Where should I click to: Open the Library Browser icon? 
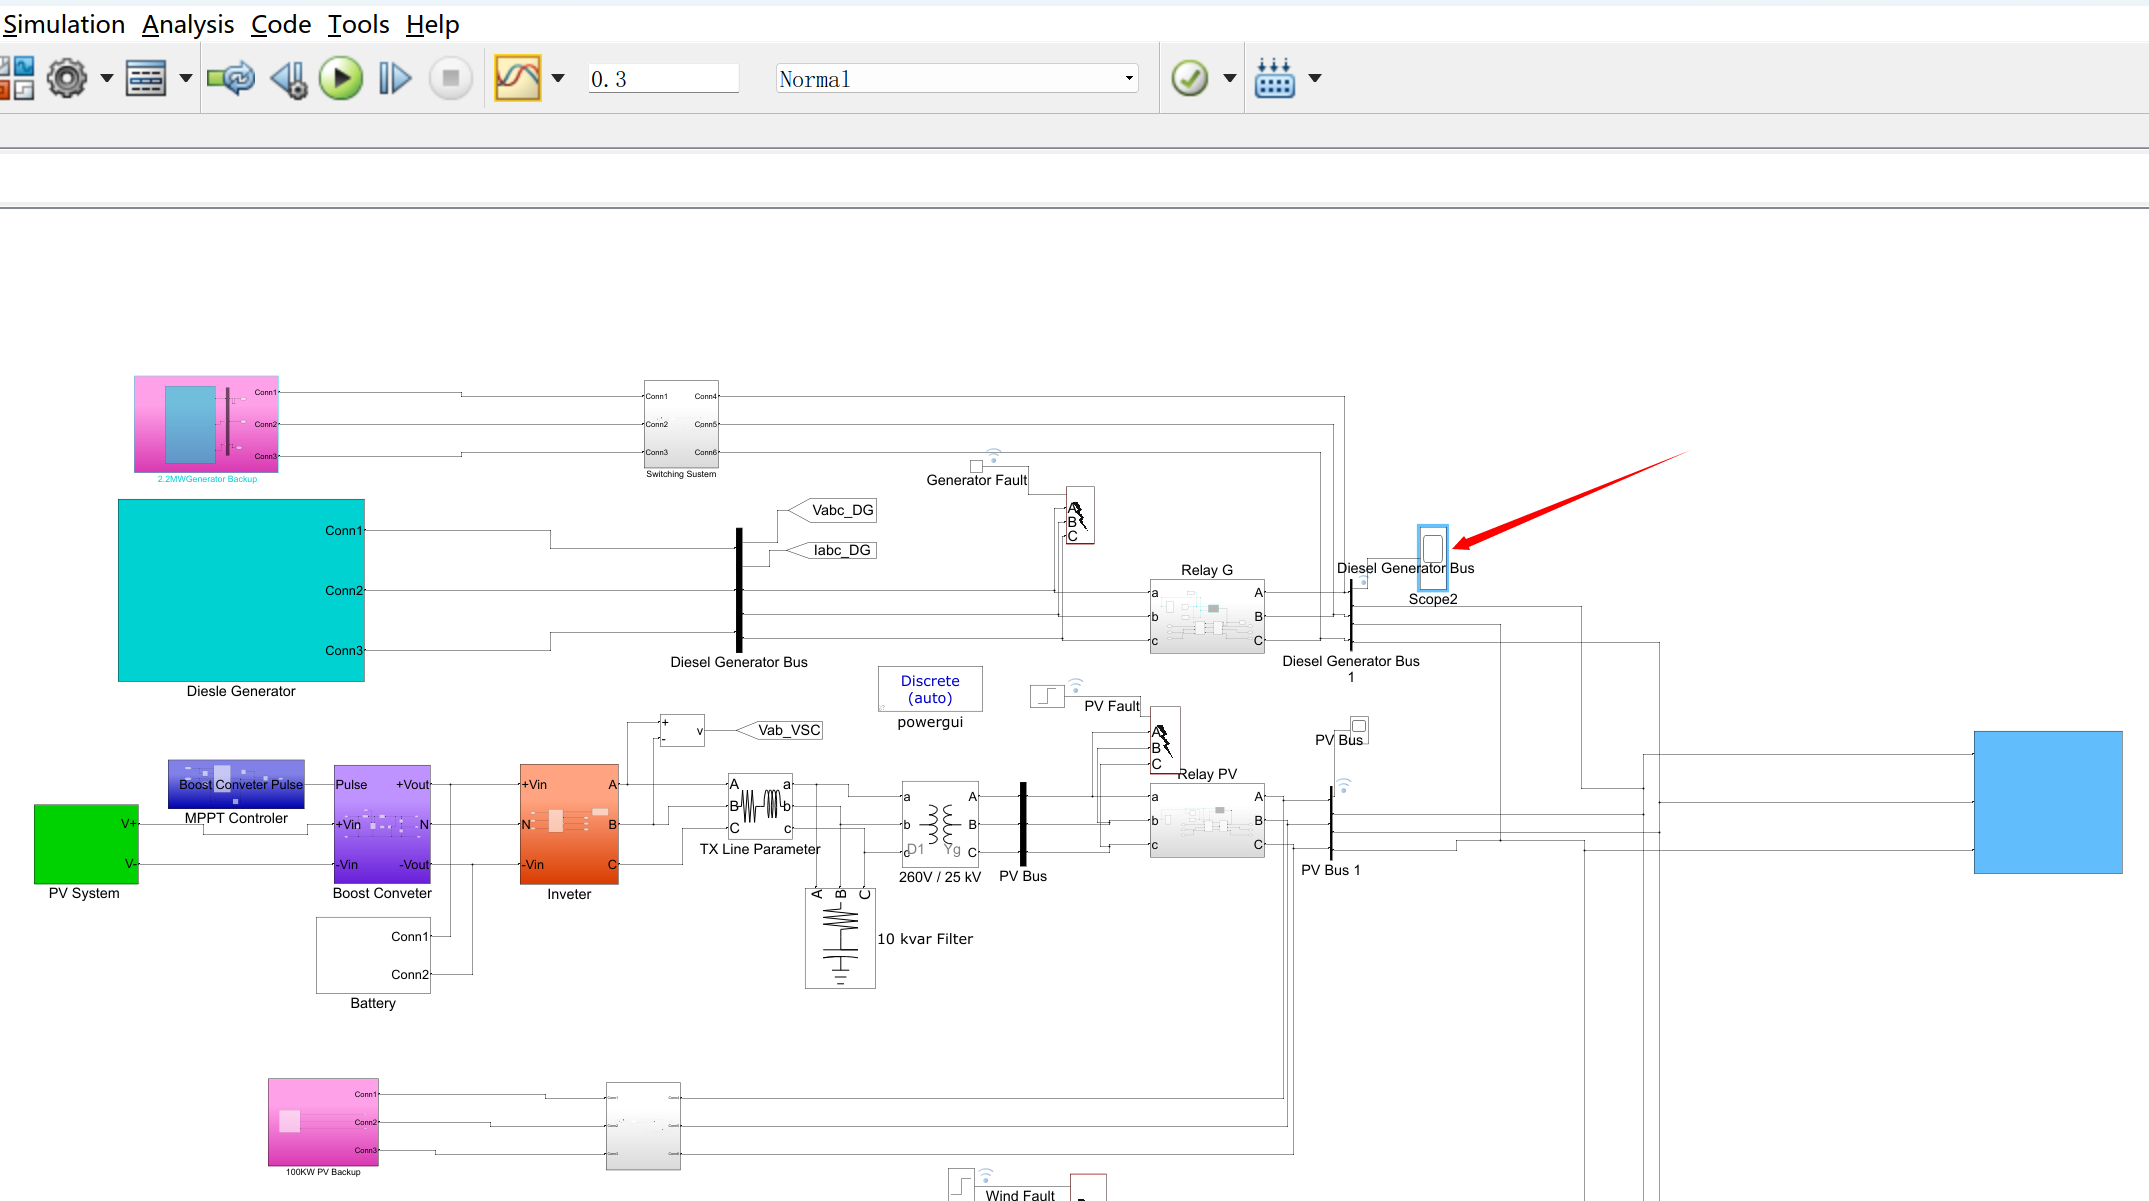pyautogui.click(x=17, y=78)
